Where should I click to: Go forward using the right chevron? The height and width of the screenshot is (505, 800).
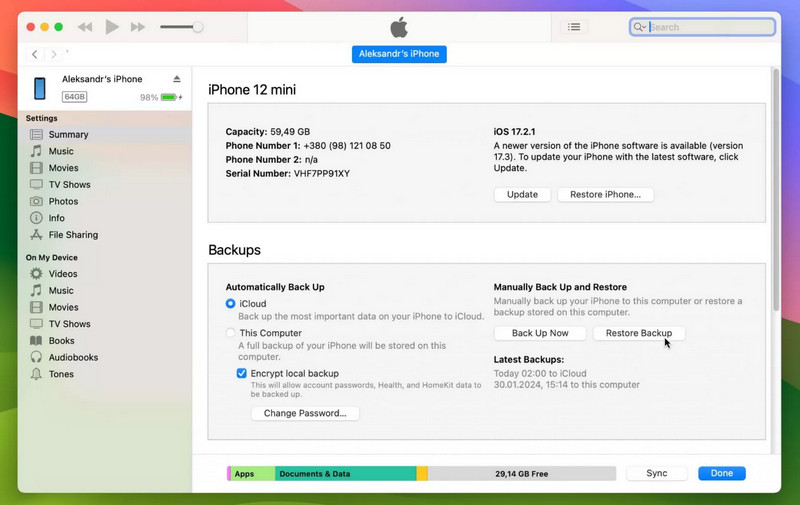pos(54,54)
